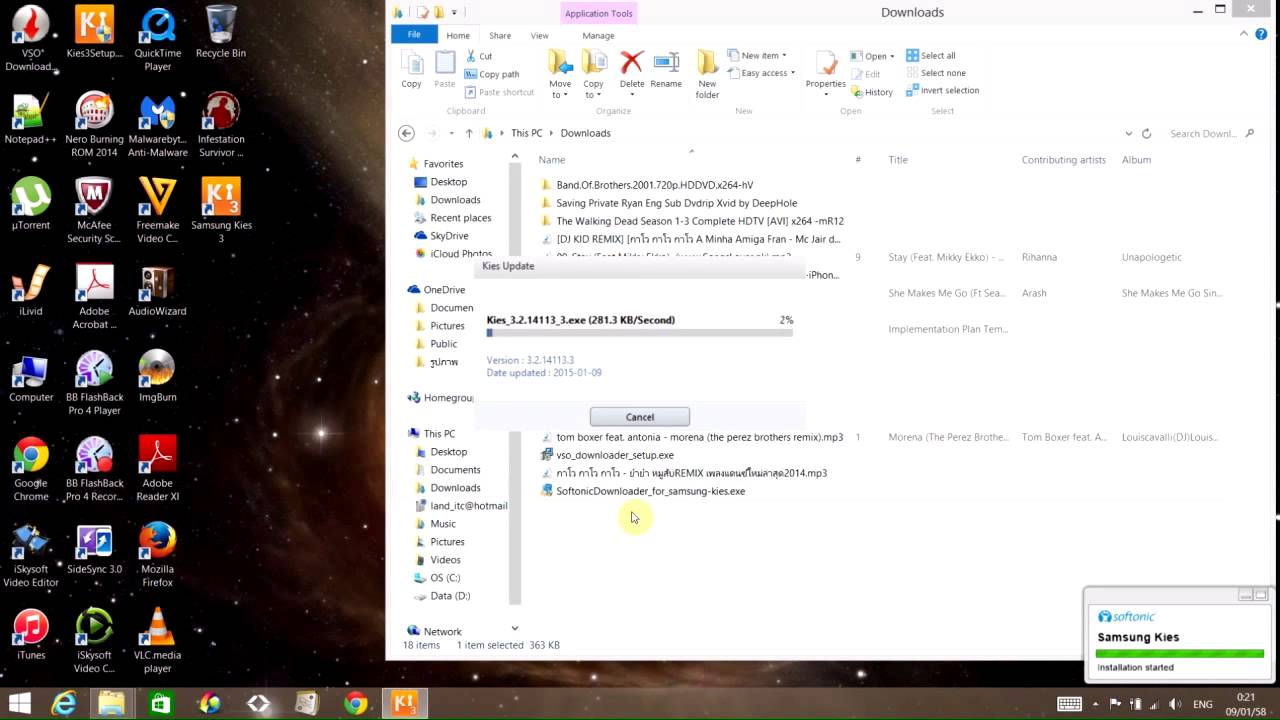
Task: Open History in the ribbon
Action: coord(871,92)
